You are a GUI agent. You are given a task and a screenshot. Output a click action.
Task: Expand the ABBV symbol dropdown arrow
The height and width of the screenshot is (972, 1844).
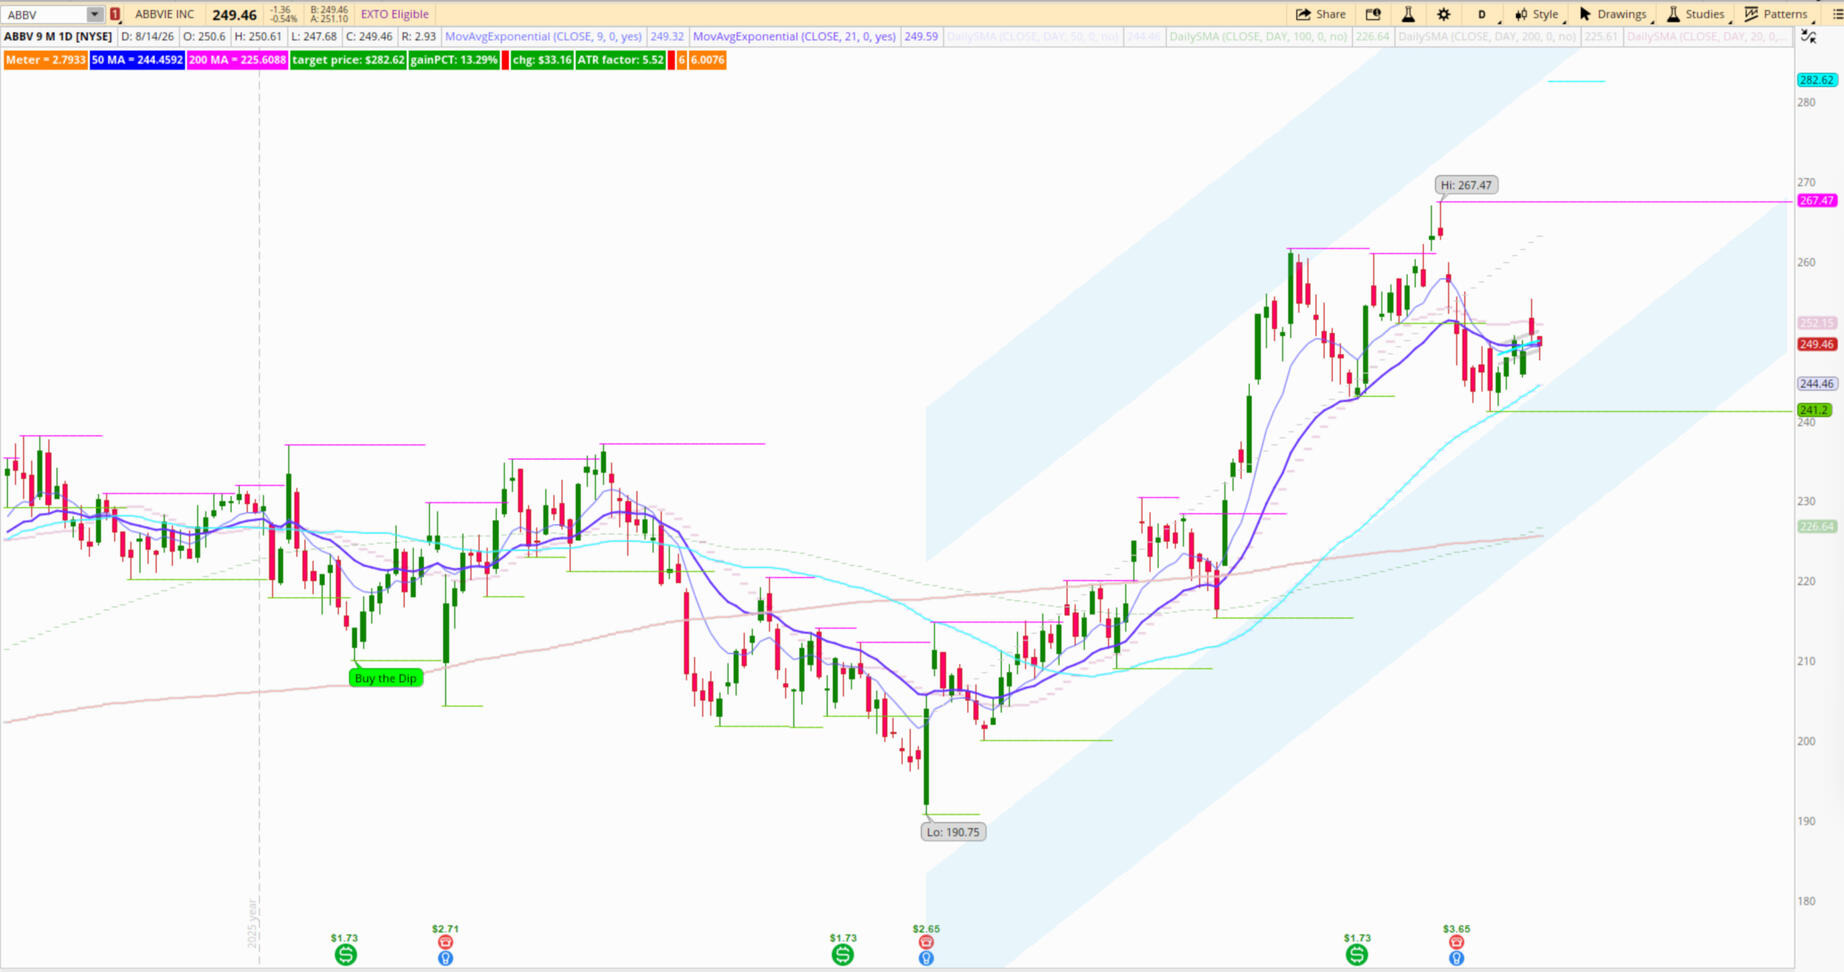pyautogui.click(x=94, y=14)
